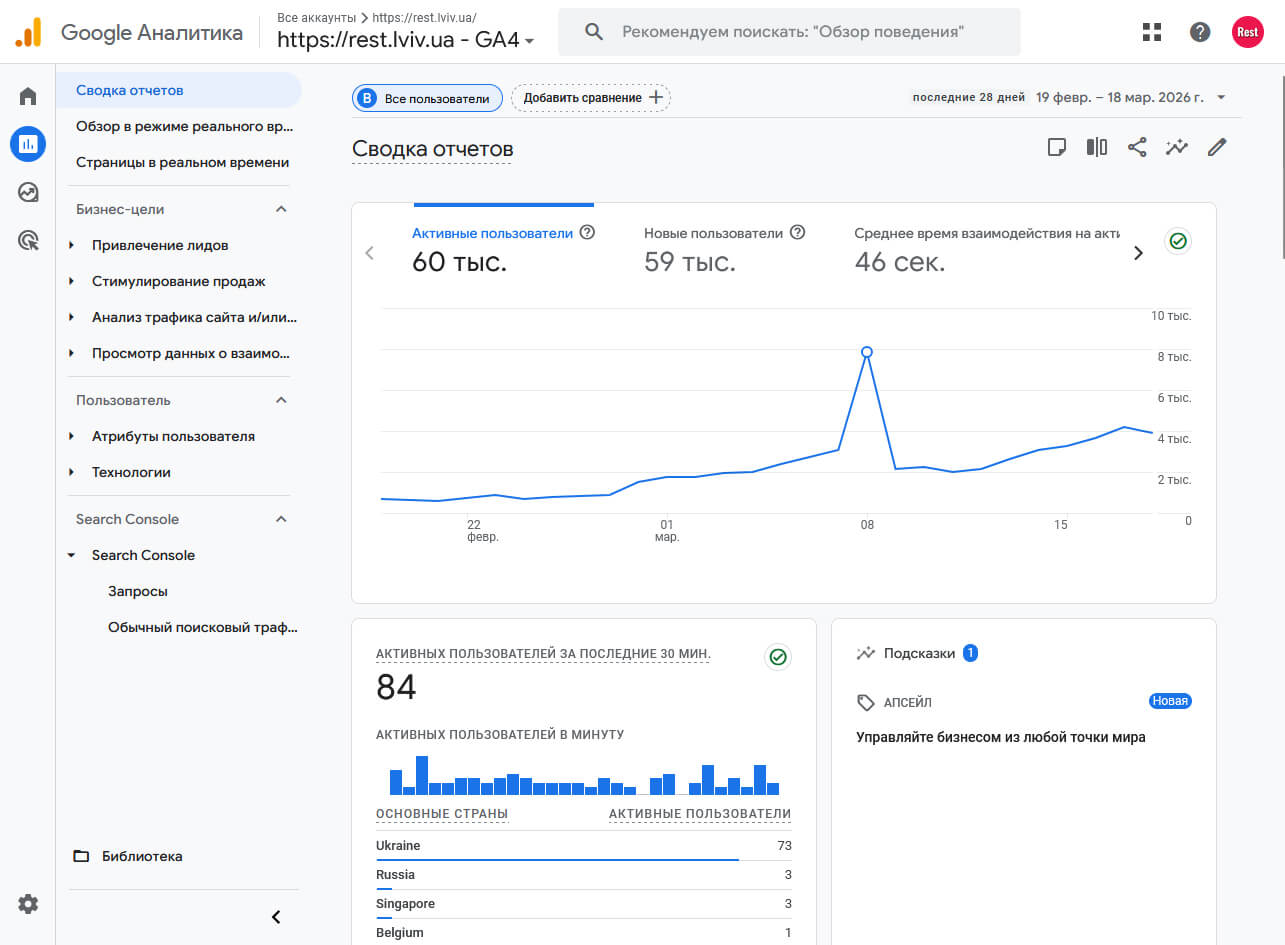
Task: Click the March 08 peak data point
Action: pos(867,352)
